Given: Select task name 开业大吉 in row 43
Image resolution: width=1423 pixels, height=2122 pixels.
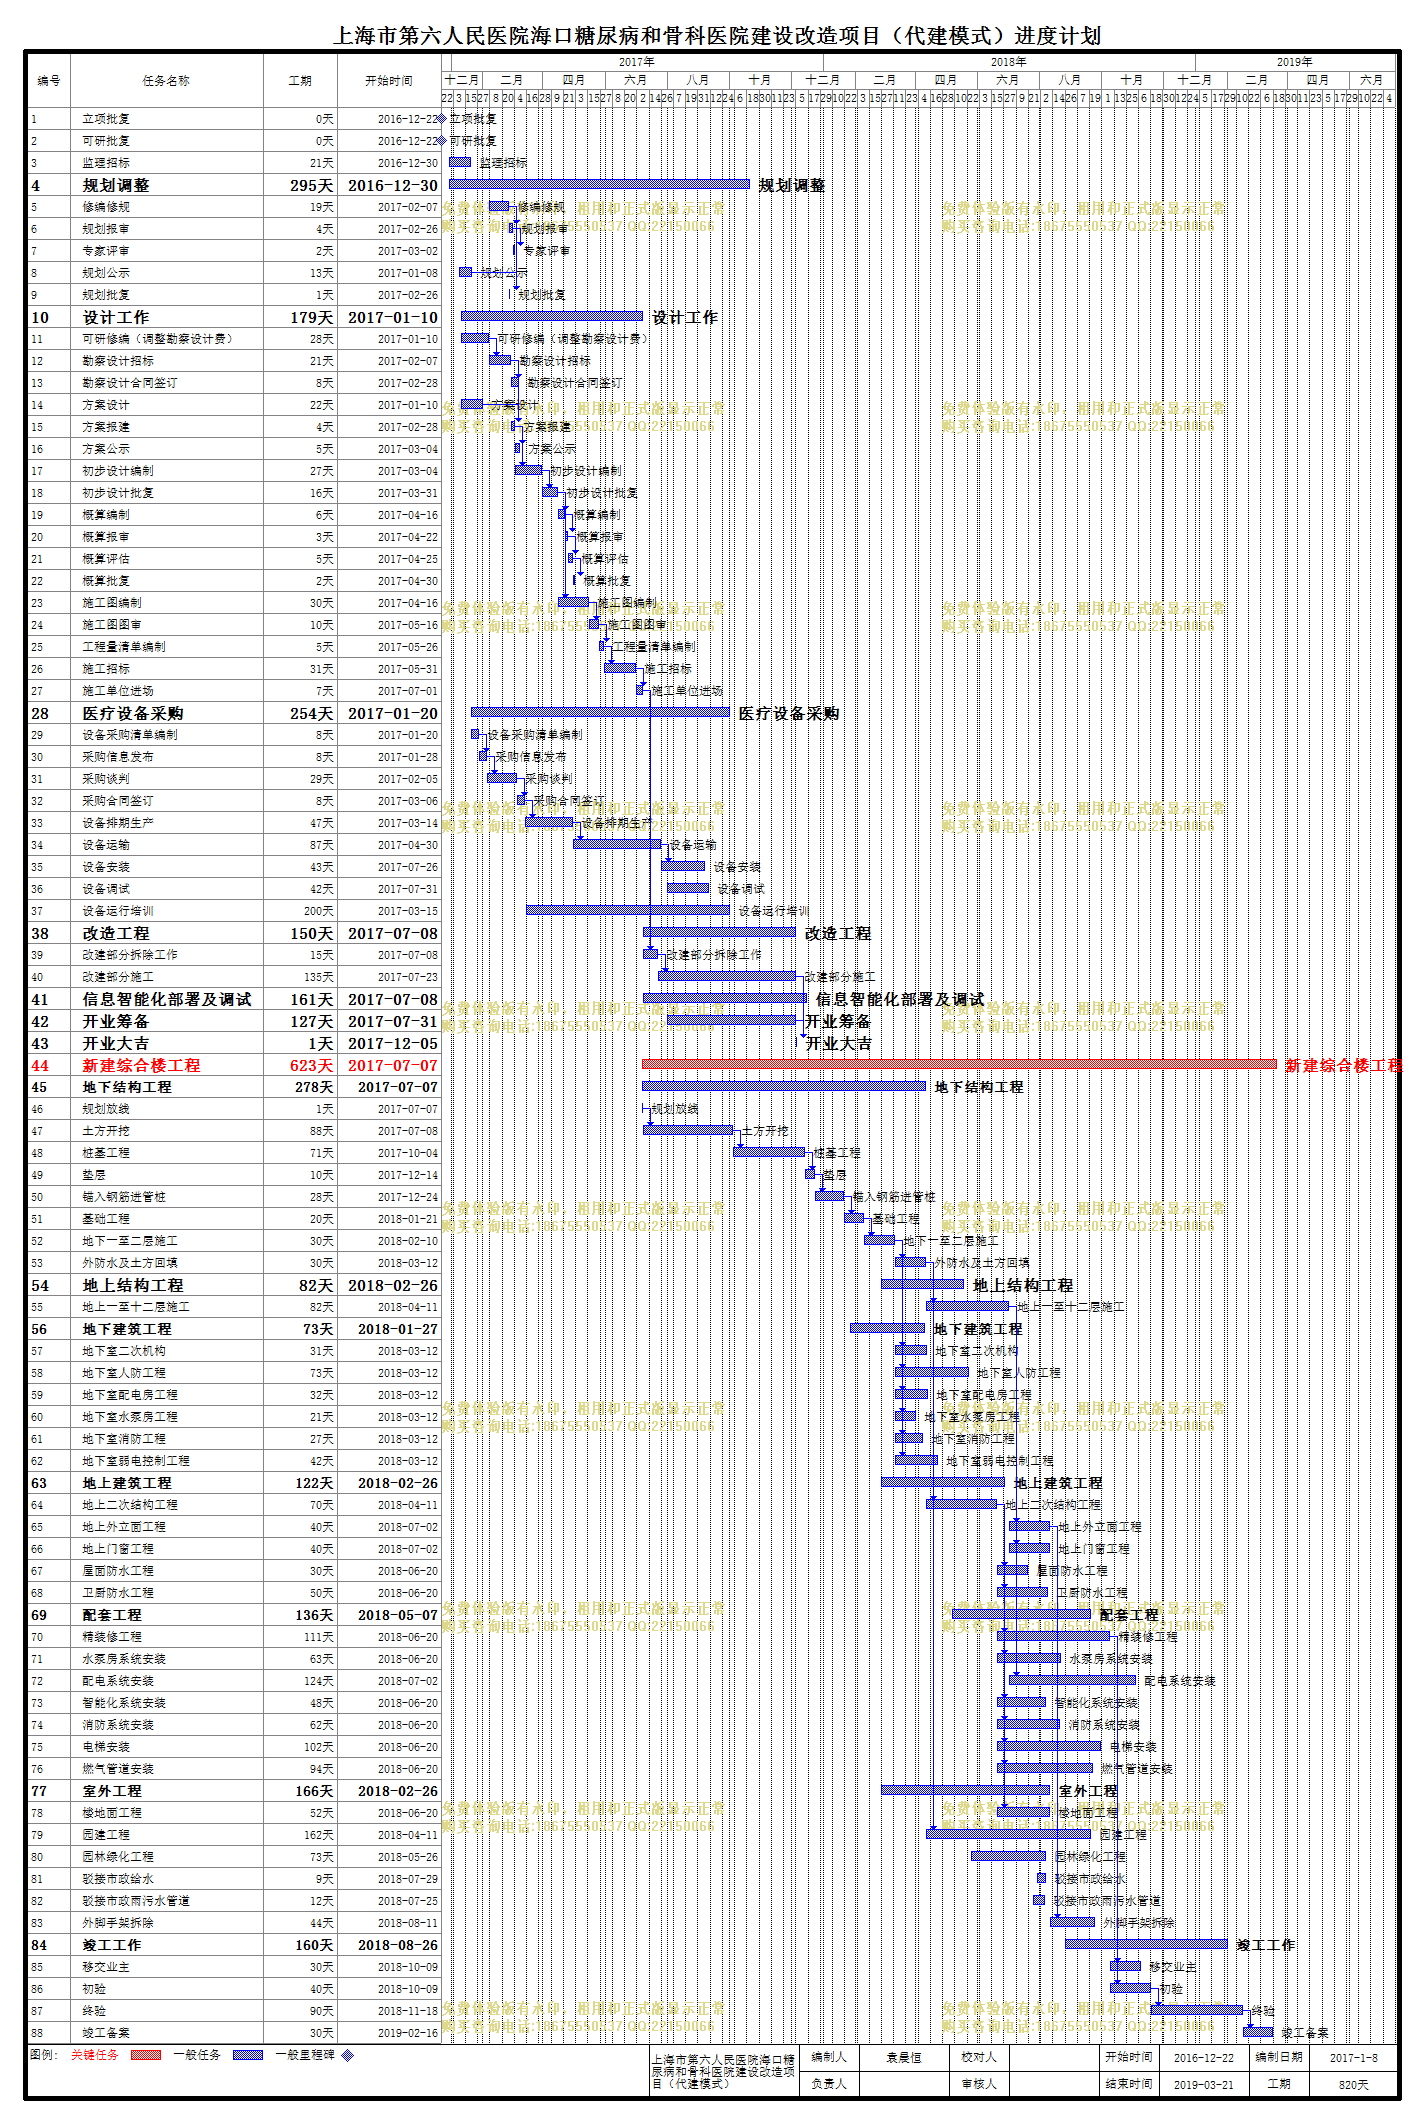Looking at the screenshot, I should pos(116,1043).
